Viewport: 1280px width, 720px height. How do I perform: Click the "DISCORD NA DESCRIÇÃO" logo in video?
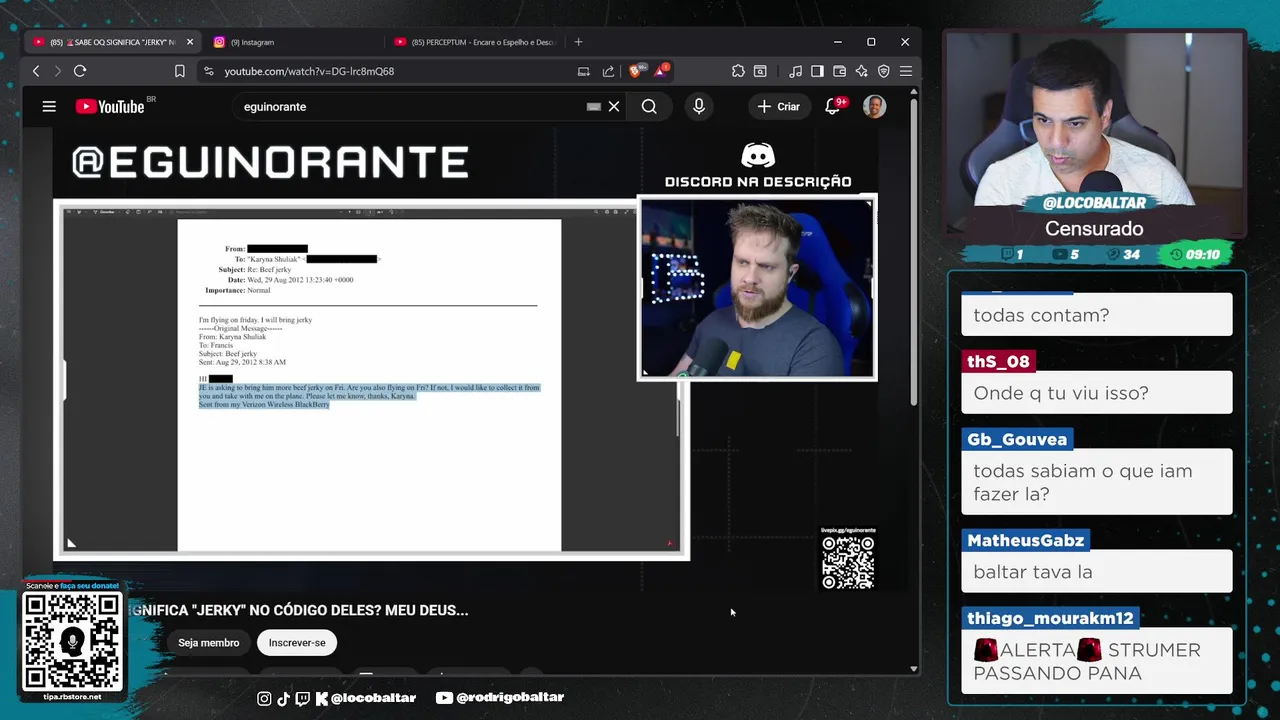(x=758, y=165)
